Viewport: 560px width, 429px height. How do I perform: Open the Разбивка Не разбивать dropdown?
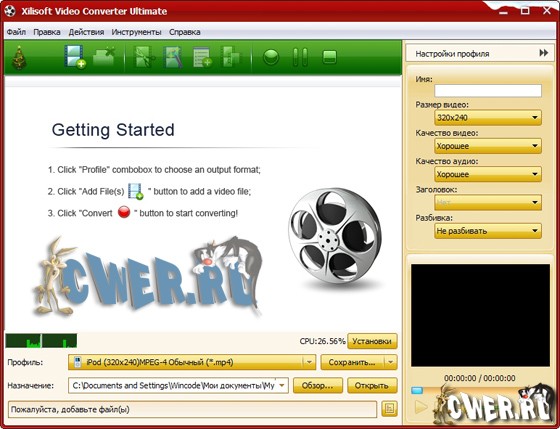click(x=488, y=231)
